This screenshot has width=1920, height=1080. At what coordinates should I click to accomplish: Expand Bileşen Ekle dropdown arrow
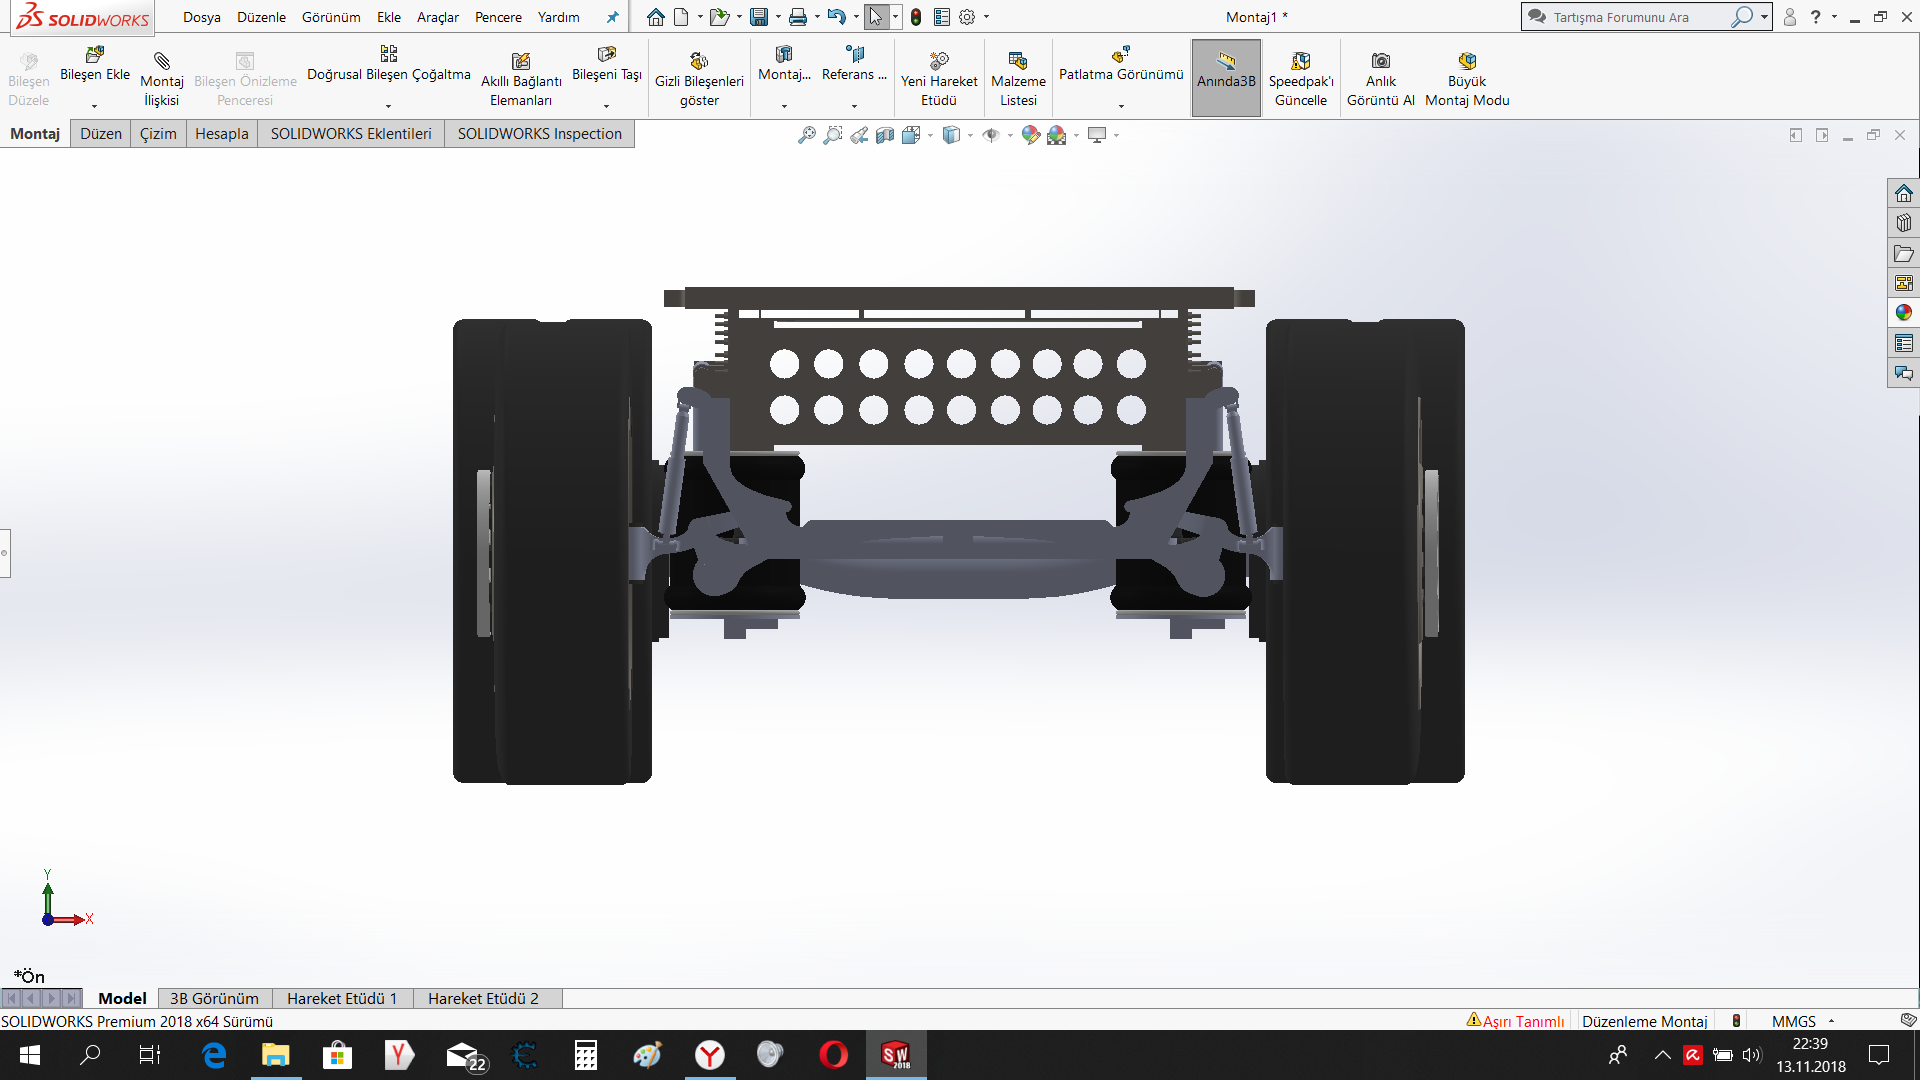tap(95, 106)
